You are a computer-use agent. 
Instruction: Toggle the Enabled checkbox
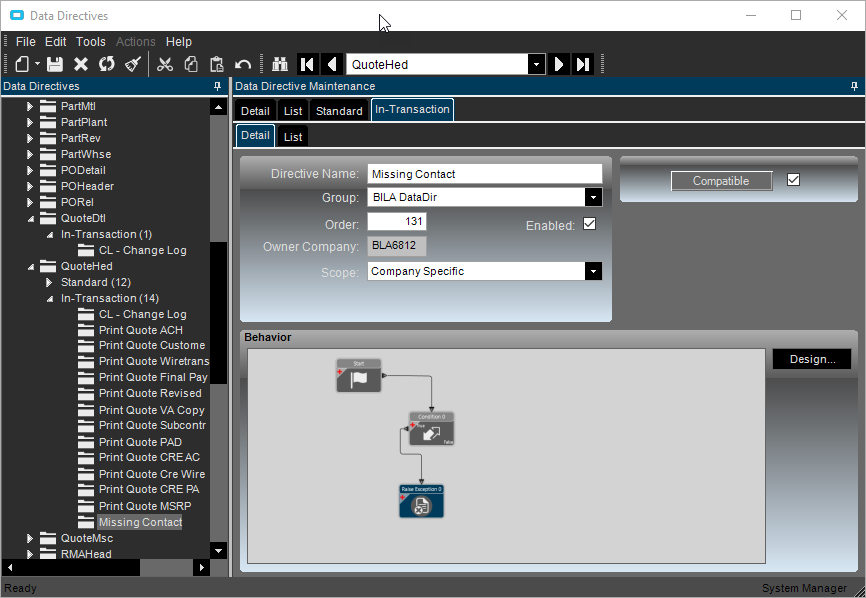pos(589,224)
